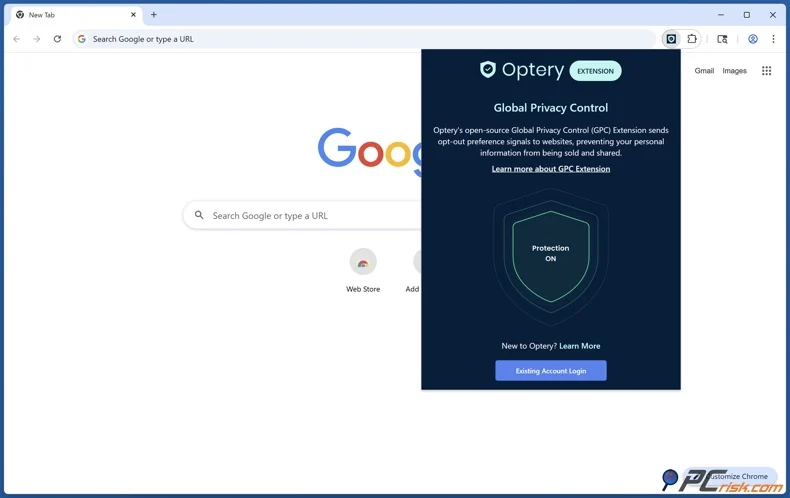Click the Google search box on page
This screenshot has width=790, height=498.
coord(302,215)
